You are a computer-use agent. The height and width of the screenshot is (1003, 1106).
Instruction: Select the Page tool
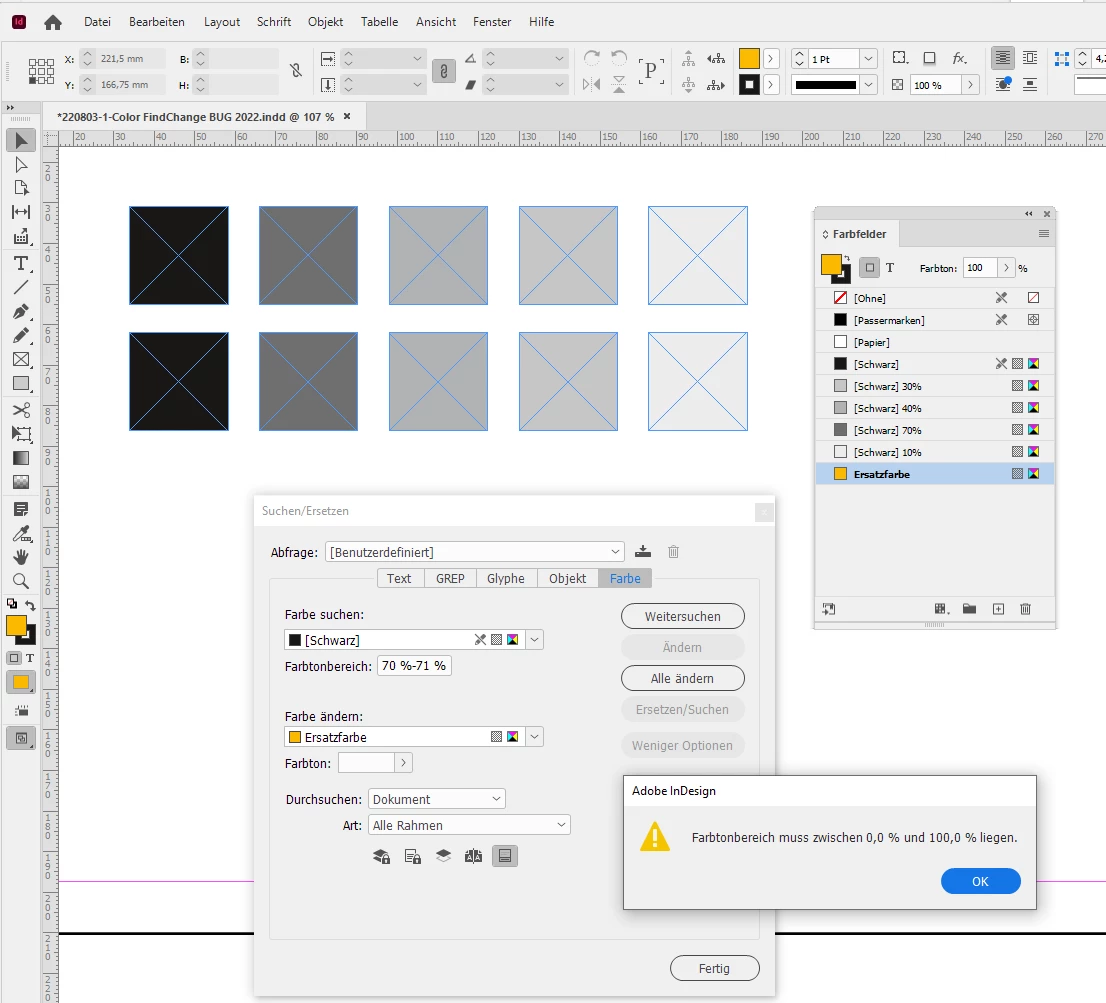pos(21,188)
